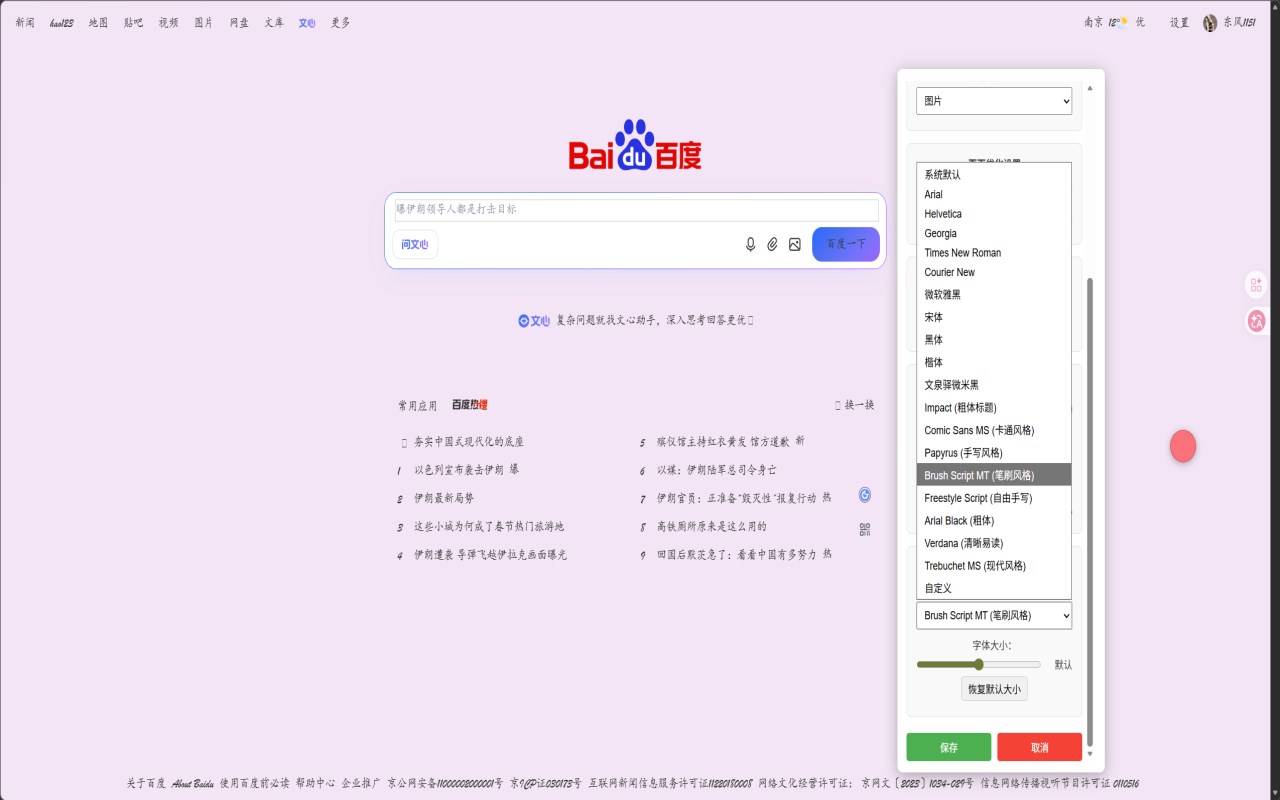Select highlighted Brush Script MT (笔刷风格) option
1280x800 pixels.
[x=994, y=475]
